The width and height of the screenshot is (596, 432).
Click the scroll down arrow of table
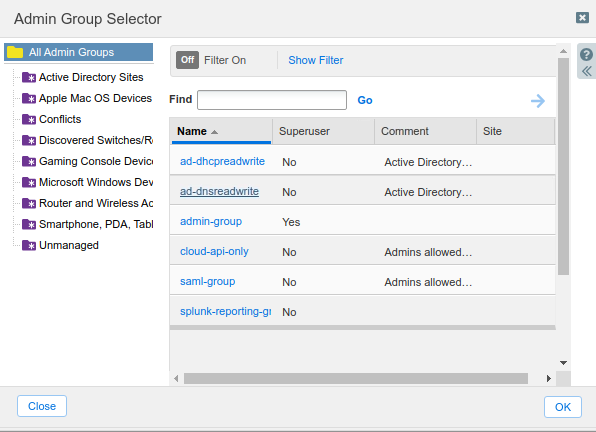tap(563, 363)
